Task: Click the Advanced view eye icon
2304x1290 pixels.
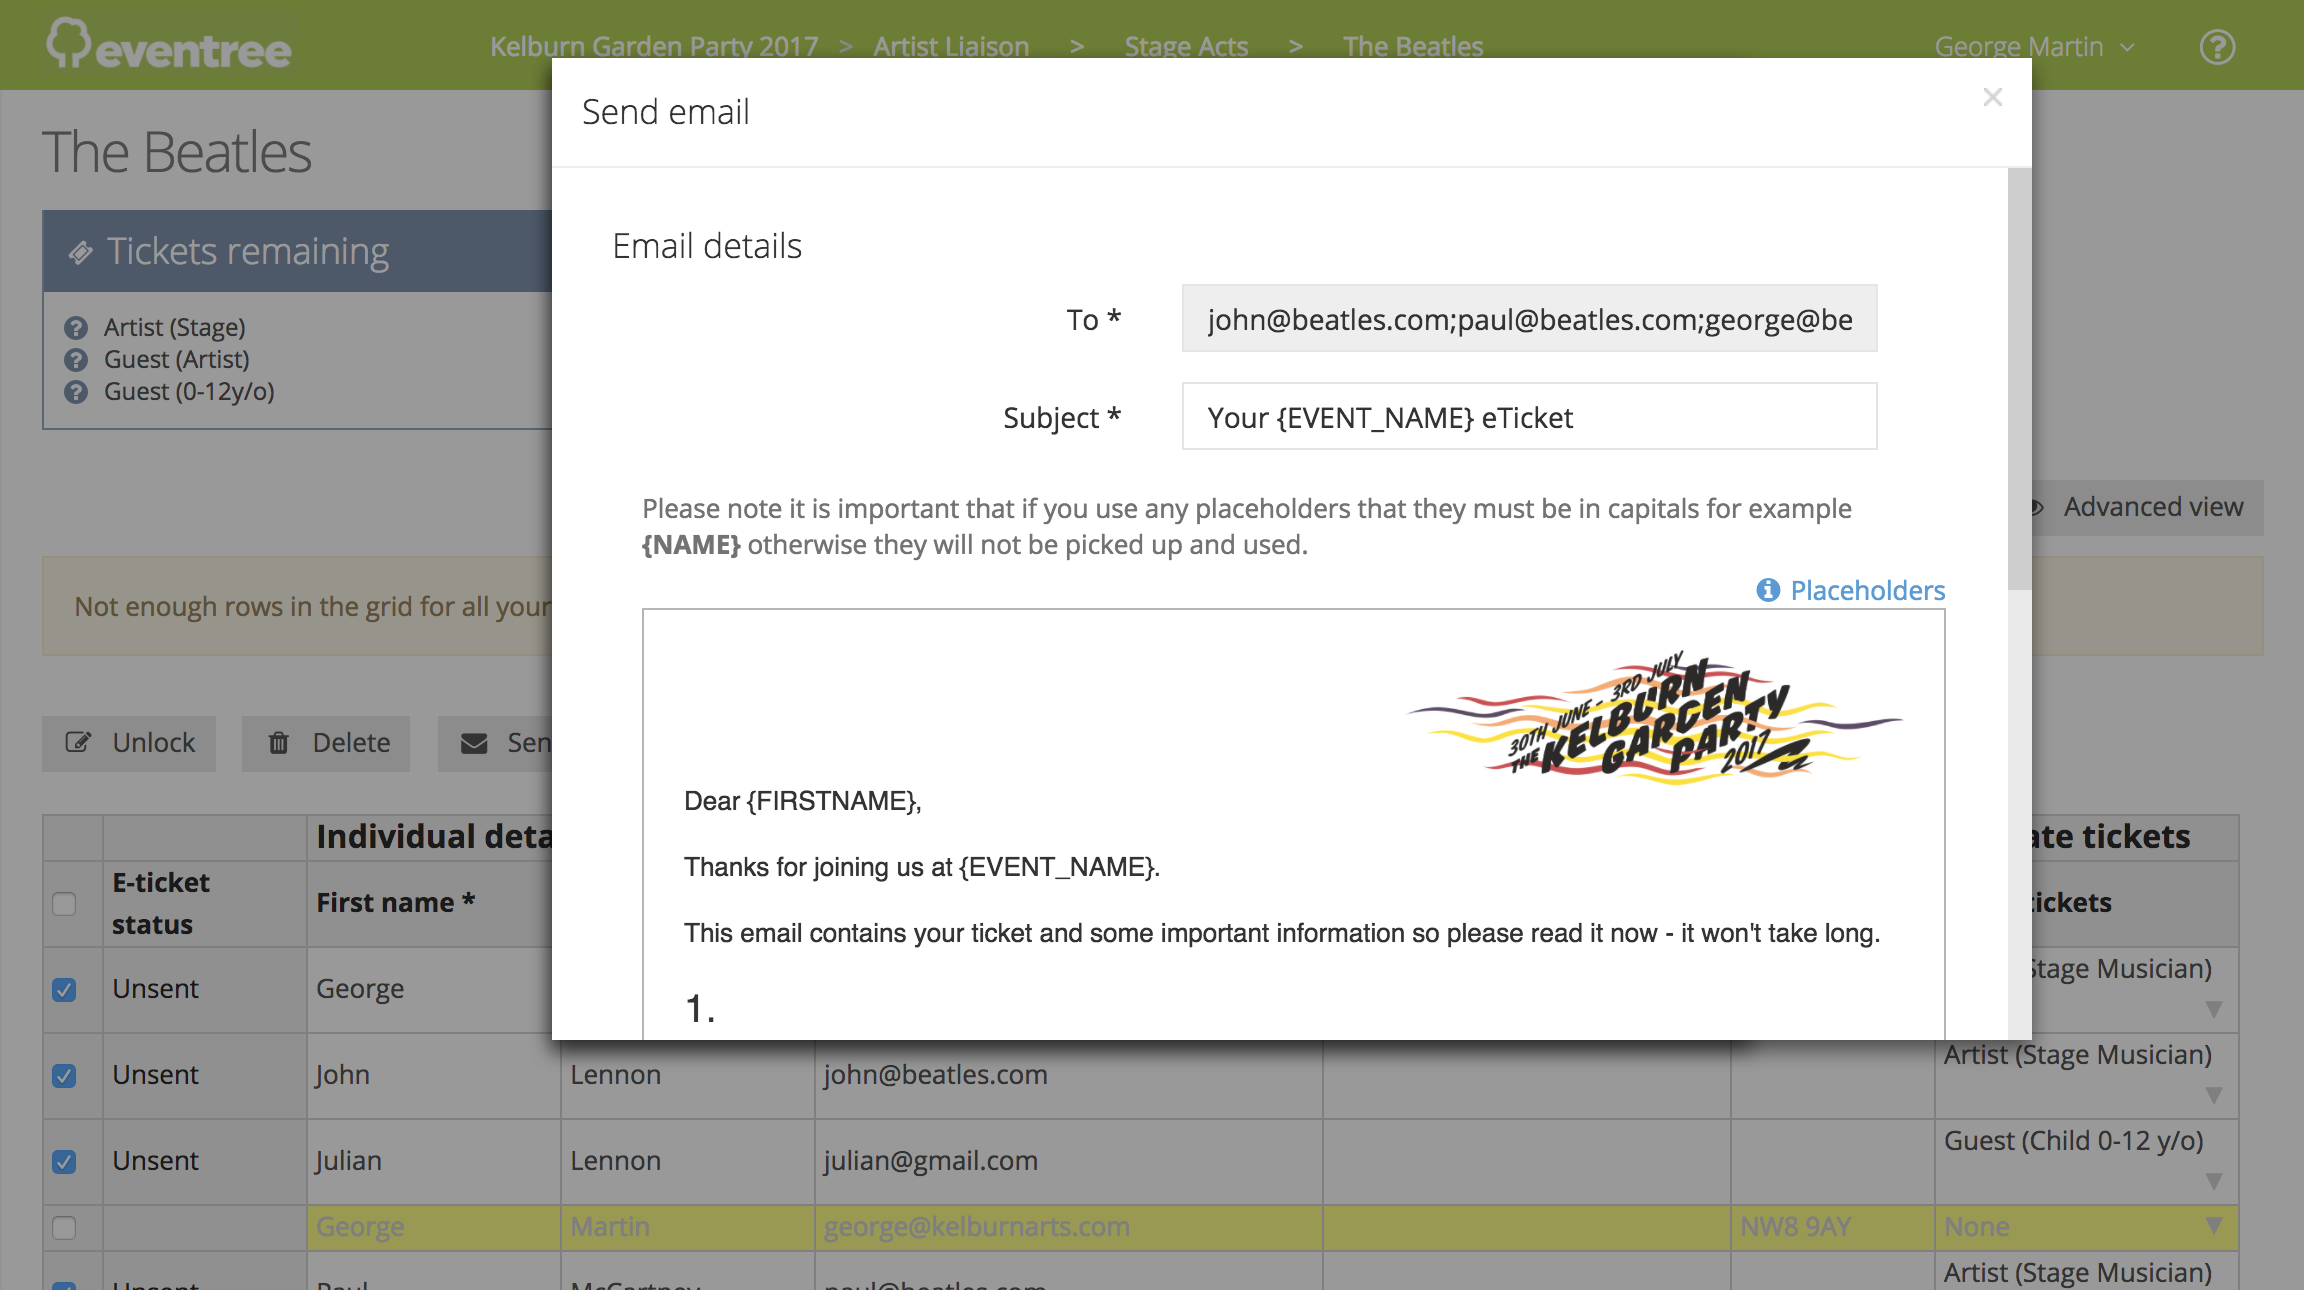Action: [x=2036, y=507]
